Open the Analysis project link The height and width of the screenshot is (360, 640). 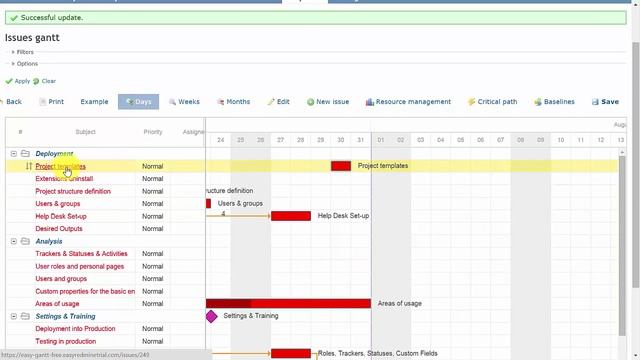tap(49, 242)
